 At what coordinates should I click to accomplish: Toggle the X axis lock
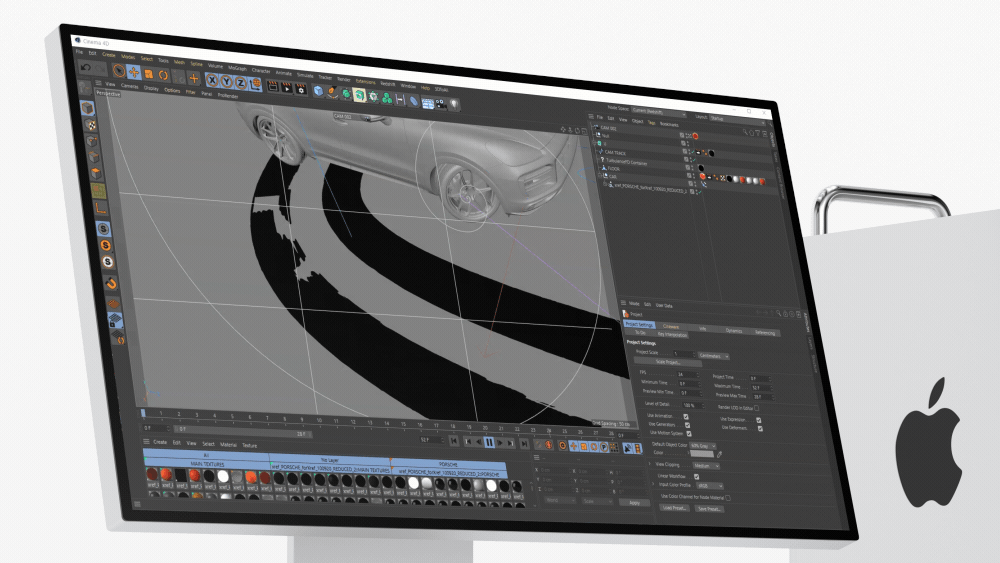click(x=212, y=80)
